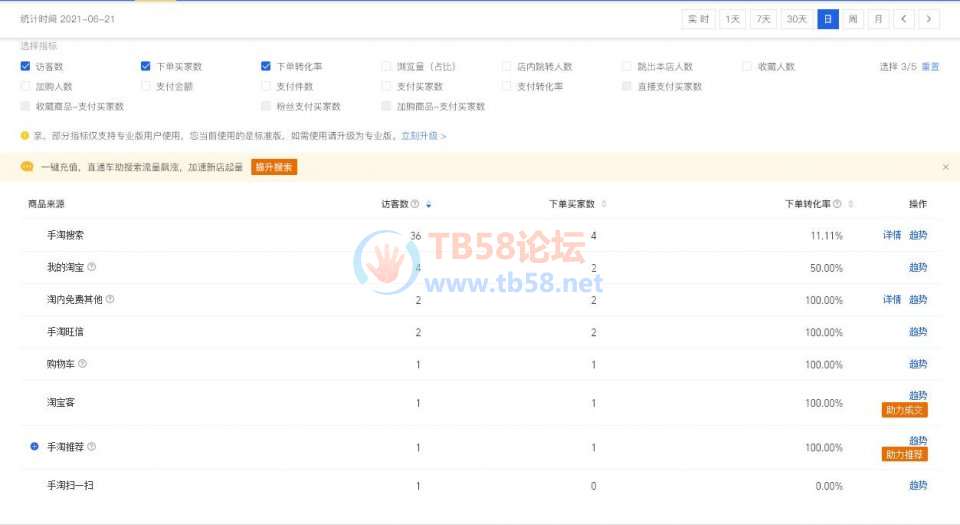
Task: Close the yellow promotion banner
Action: tap(946, 167)
